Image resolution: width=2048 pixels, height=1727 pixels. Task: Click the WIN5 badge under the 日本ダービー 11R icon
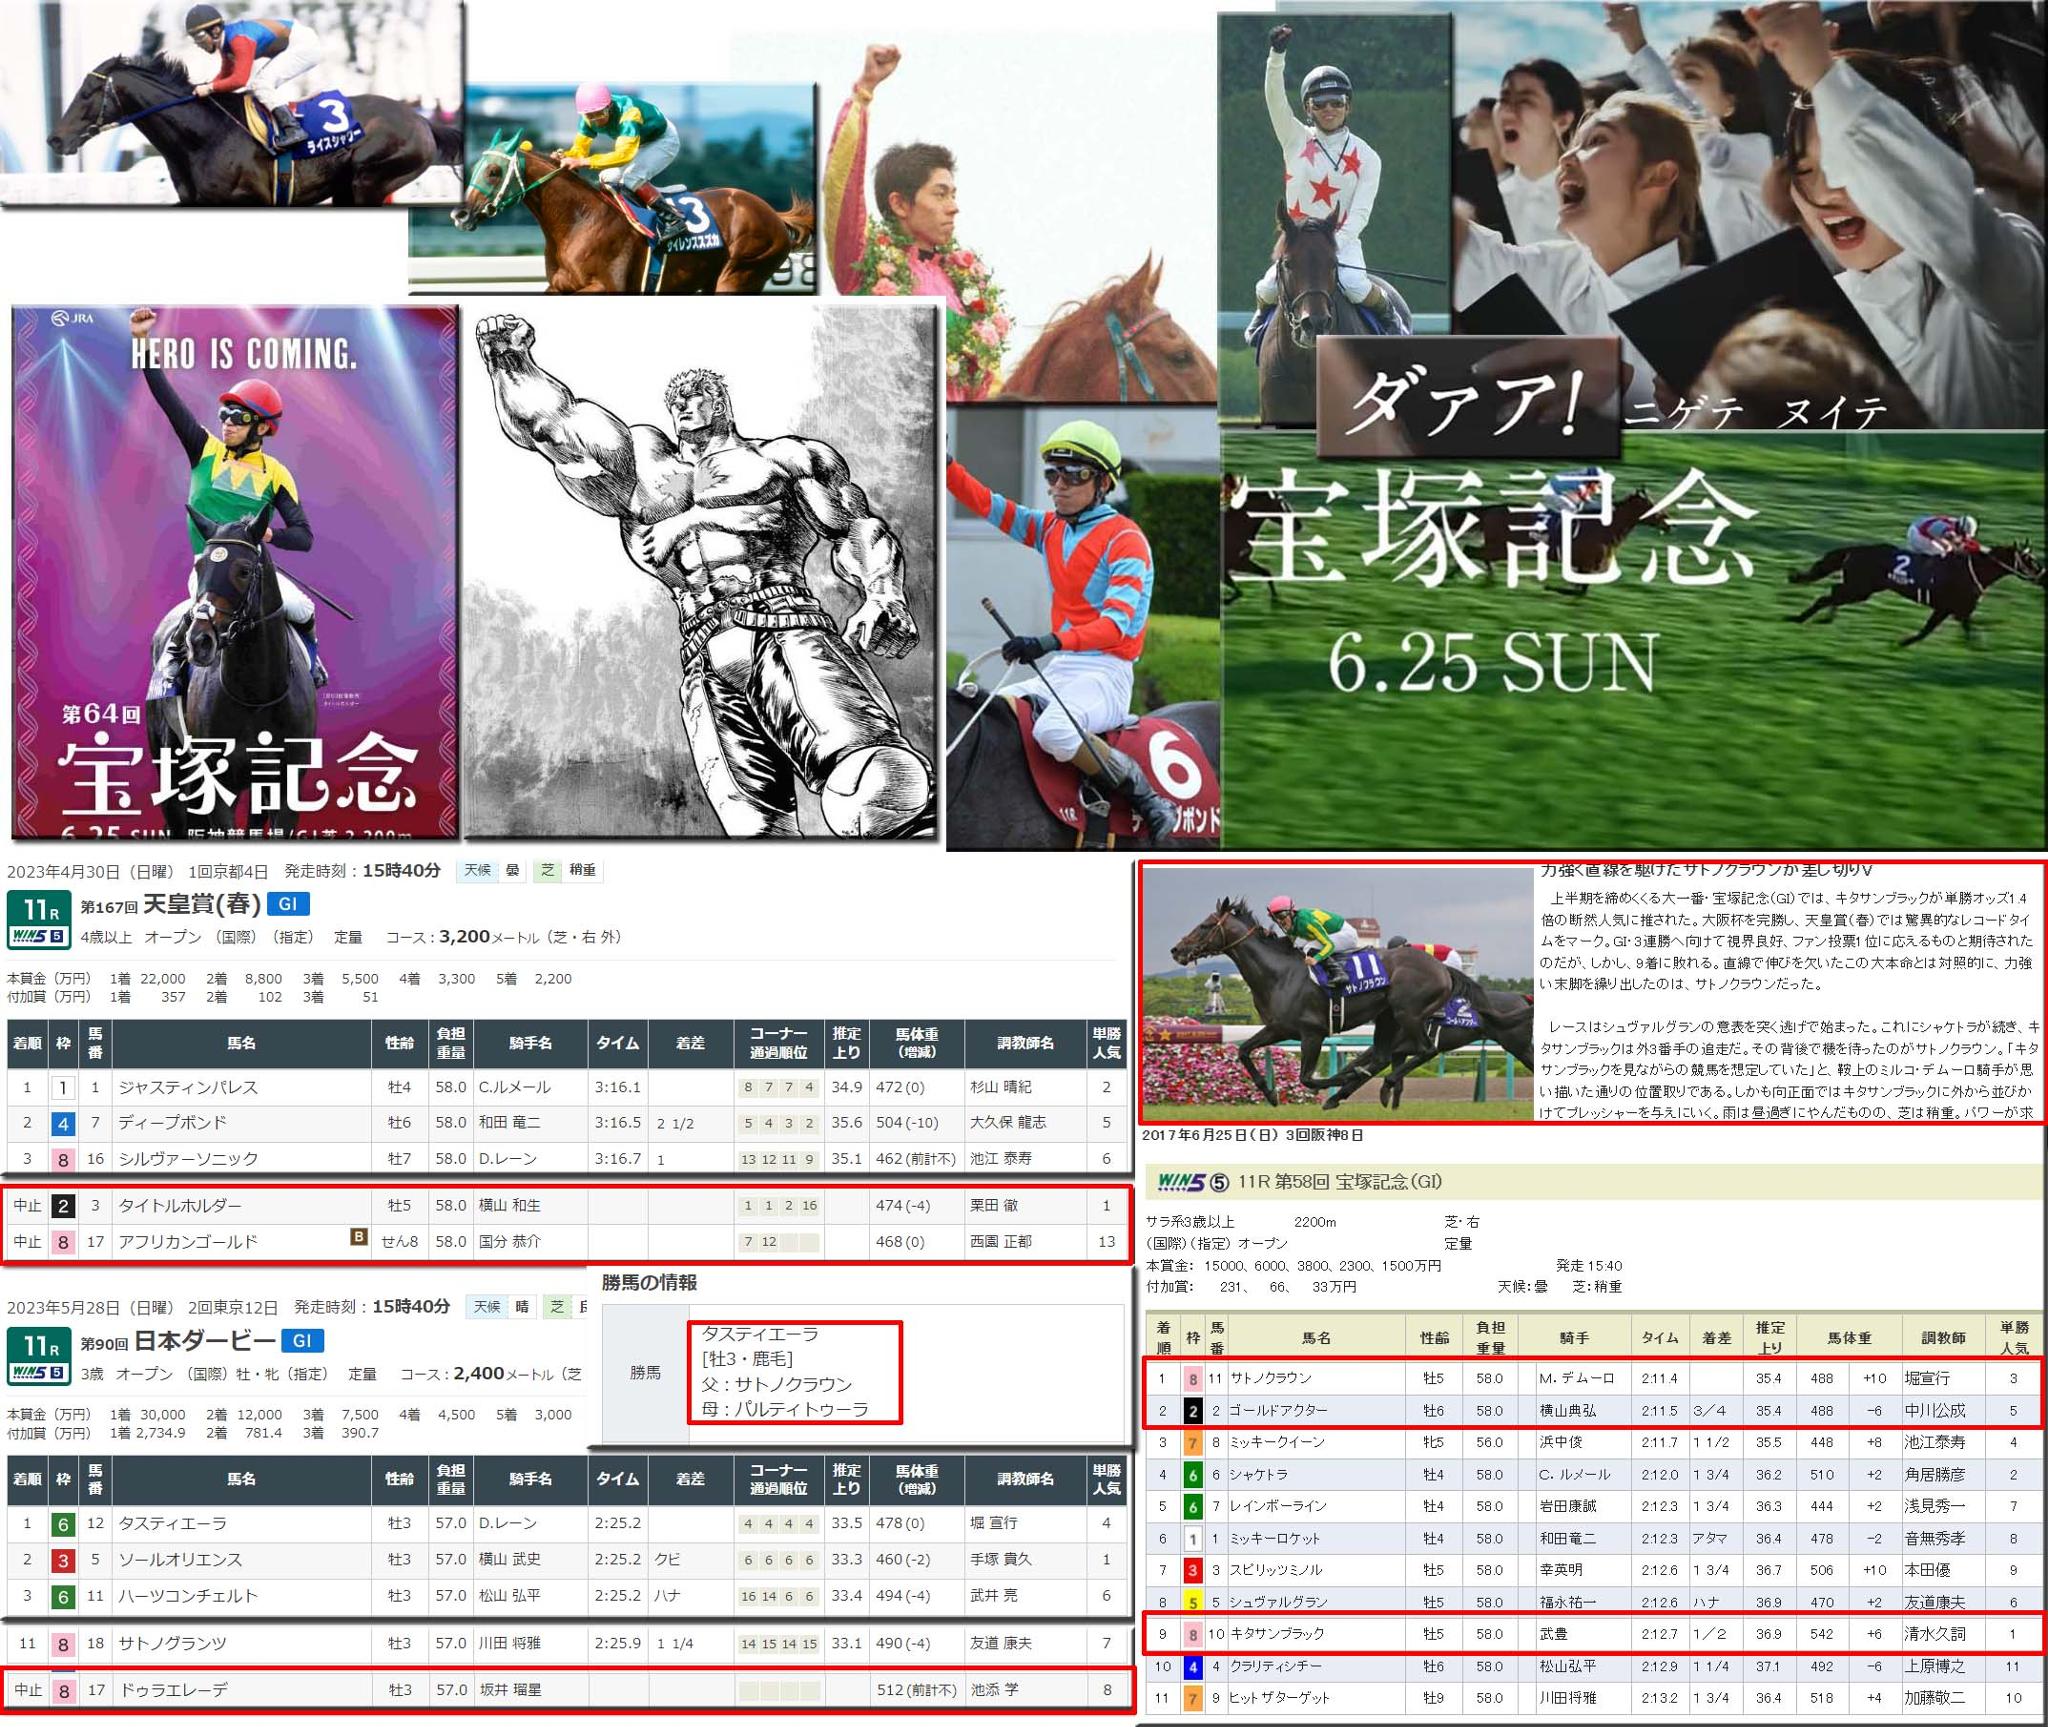[38, 1373]
